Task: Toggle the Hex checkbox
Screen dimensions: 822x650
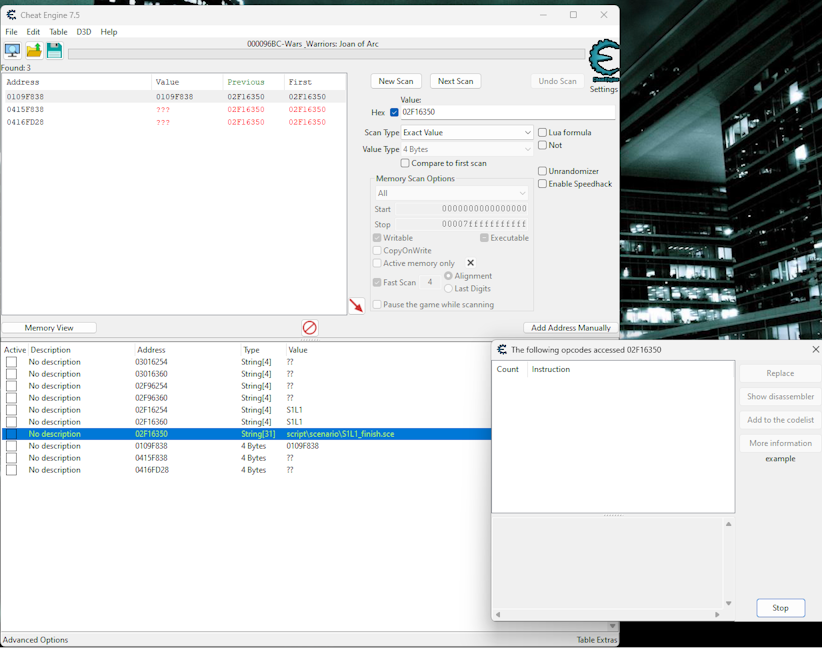Action: click(x=394, y=113)
